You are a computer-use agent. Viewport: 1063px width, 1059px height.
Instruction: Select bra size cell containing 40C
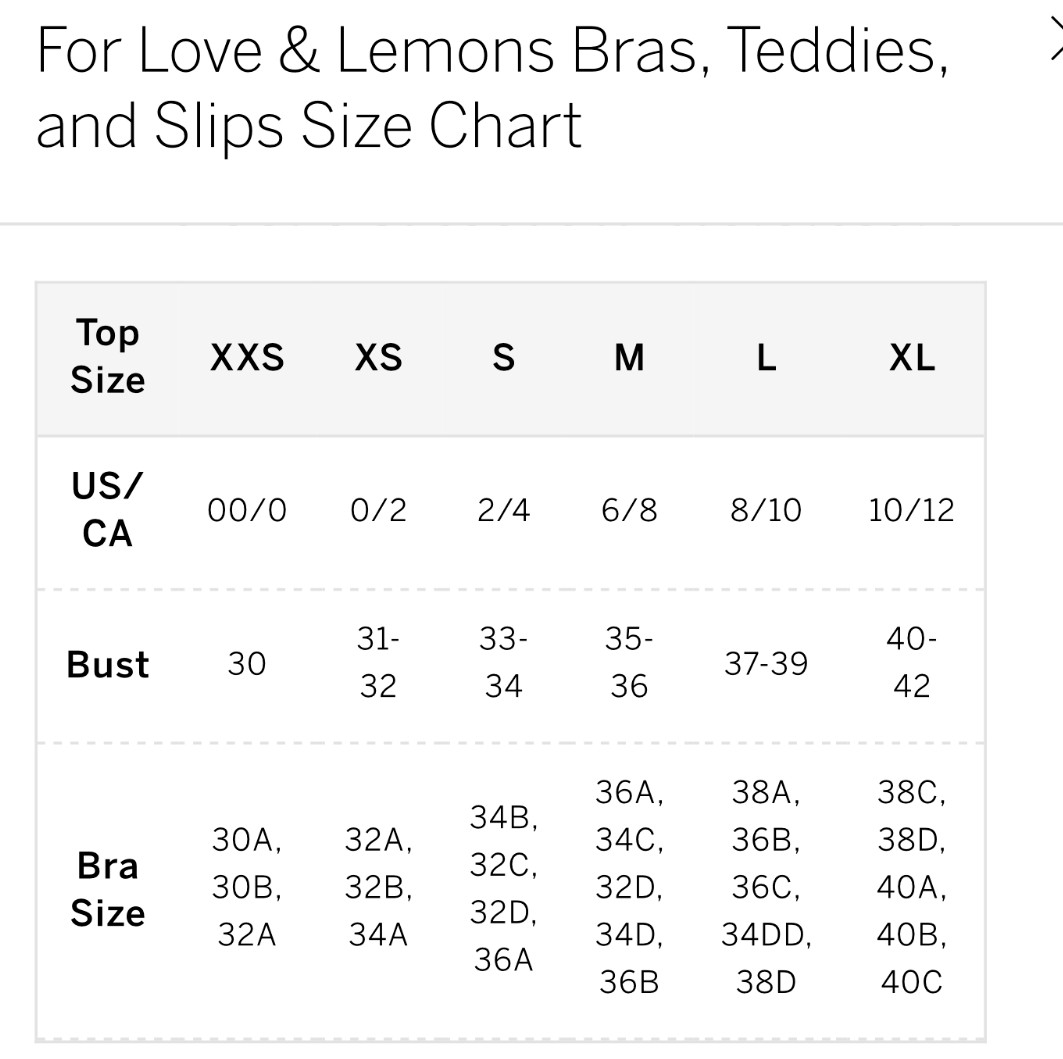pos(912,888)
